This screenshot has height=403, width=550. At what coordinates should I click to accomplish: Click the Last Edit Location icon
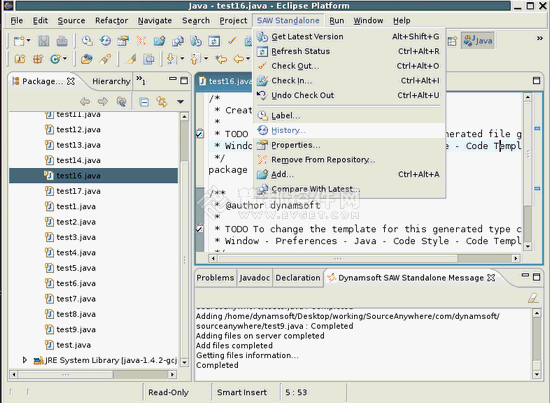tap(221, 59)
